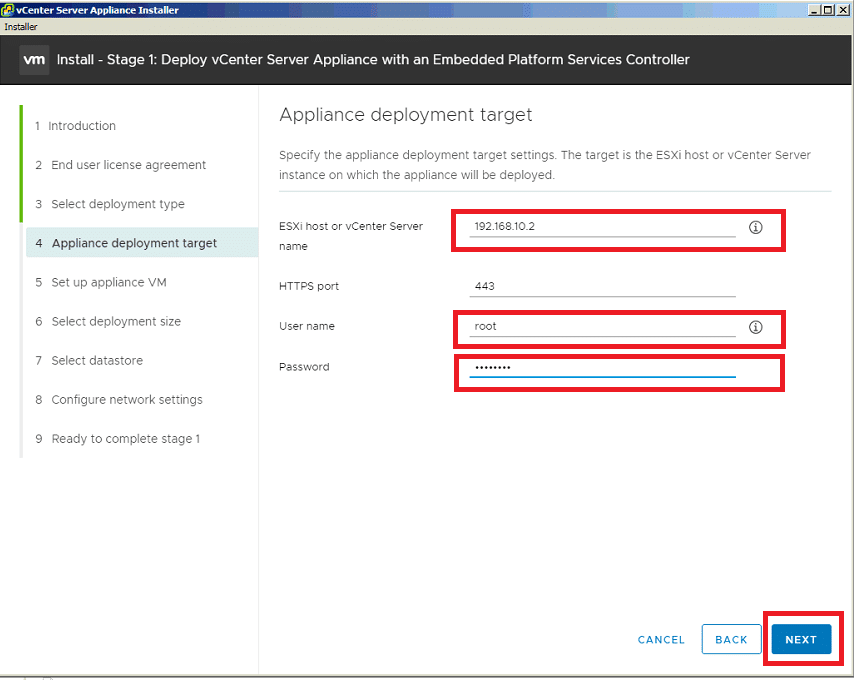This screenshot has width=854, height=680.
Task: Click the CANCEL link
Action: click(x=661, y=640)
